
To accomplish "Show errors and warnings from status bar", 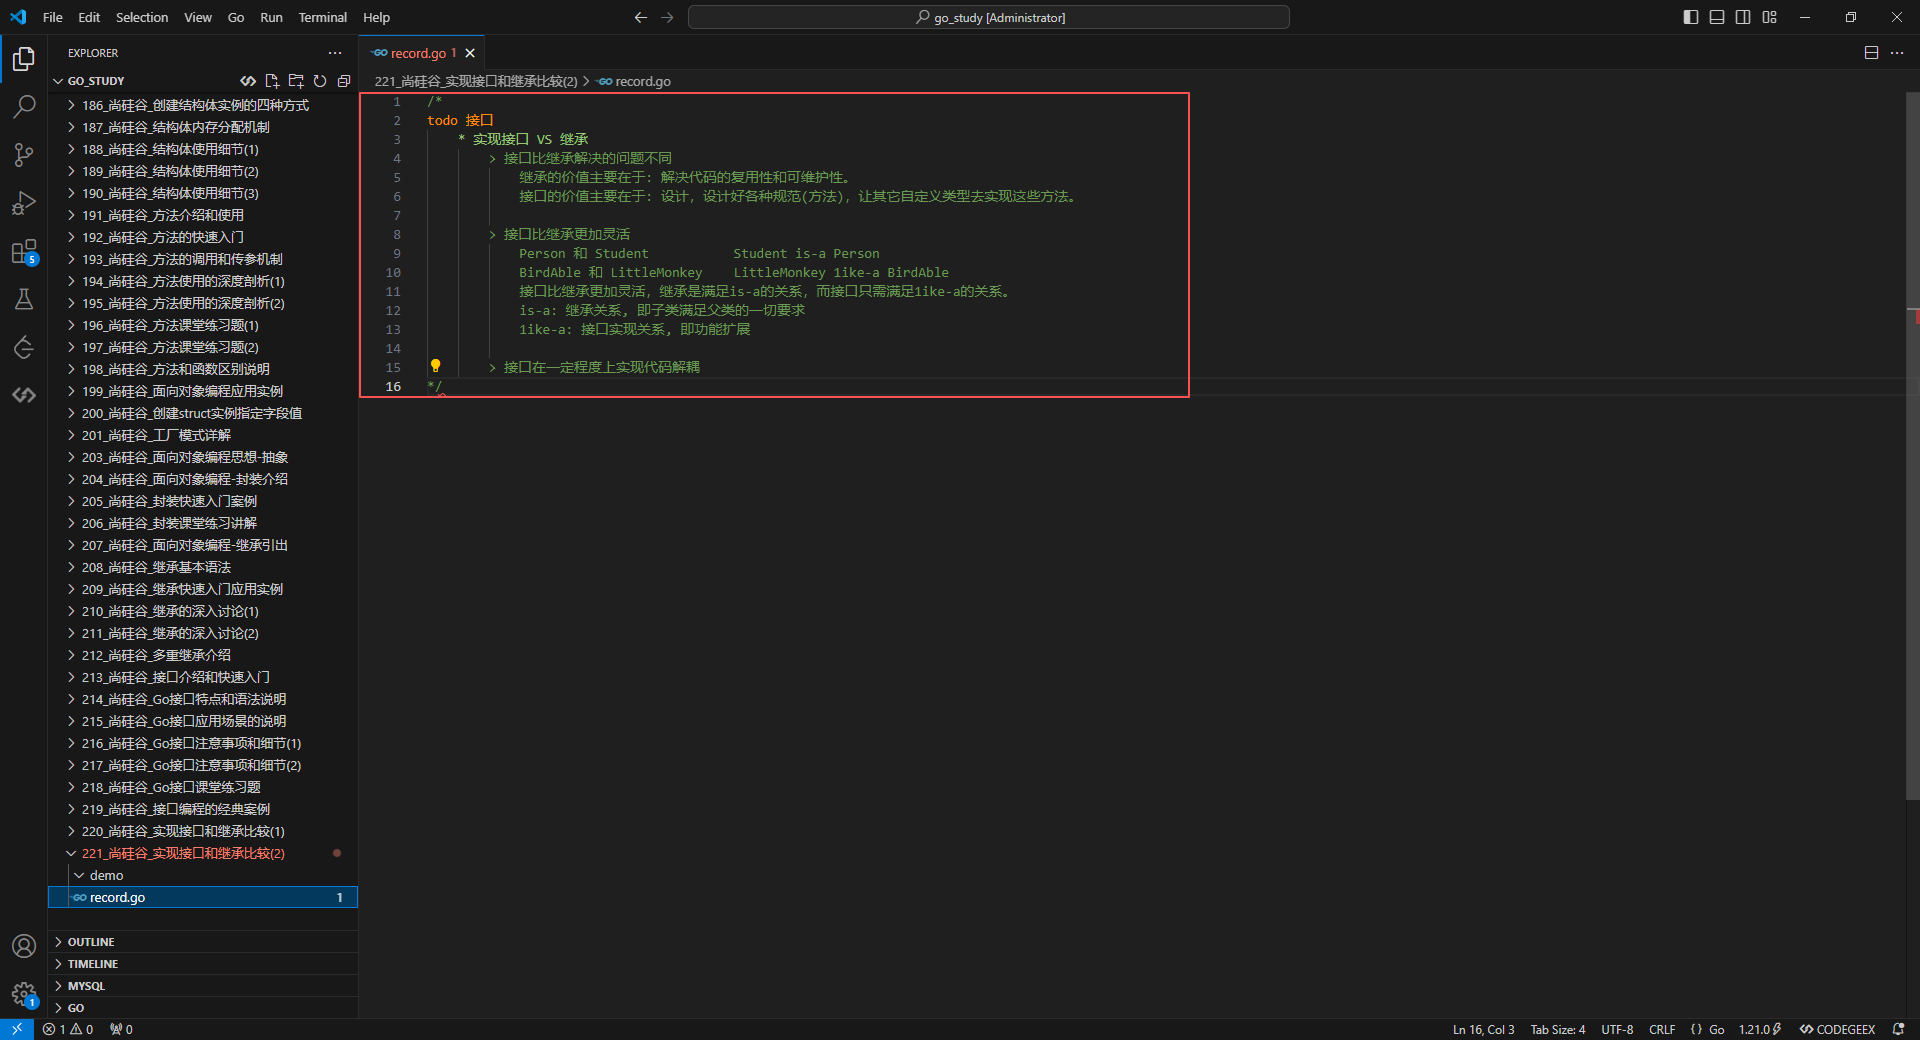I will pos(68,1029).
